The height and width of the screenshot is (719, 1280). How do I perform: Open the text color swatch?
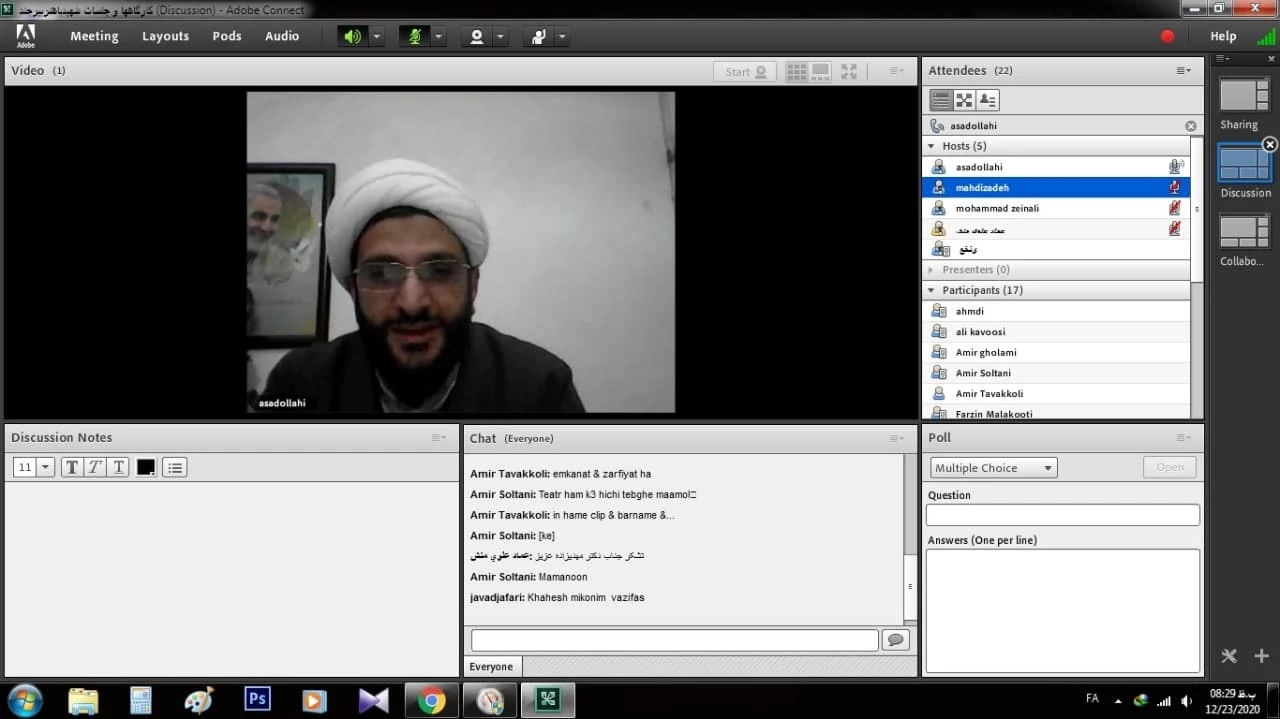[146, 467]
